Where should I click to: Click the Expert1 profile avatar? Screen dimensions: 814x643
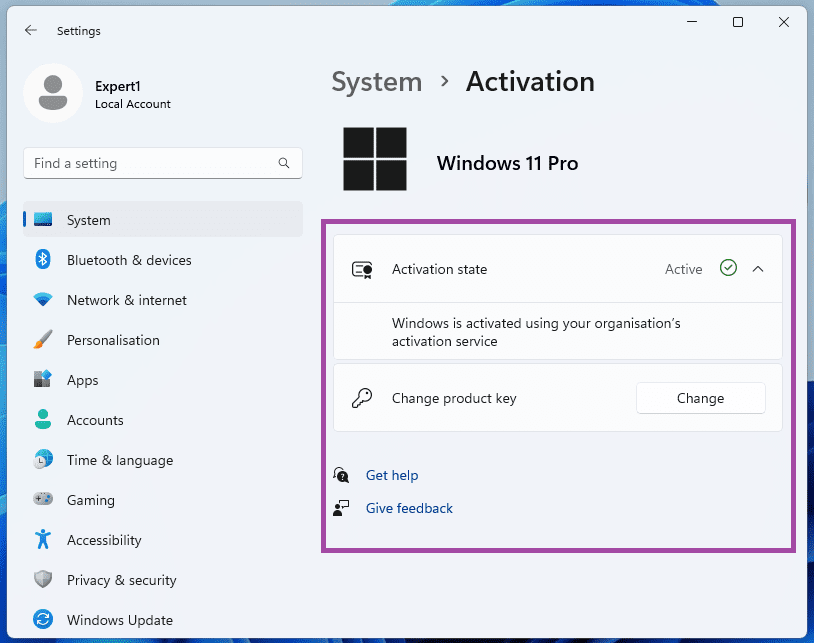[53, 93]
